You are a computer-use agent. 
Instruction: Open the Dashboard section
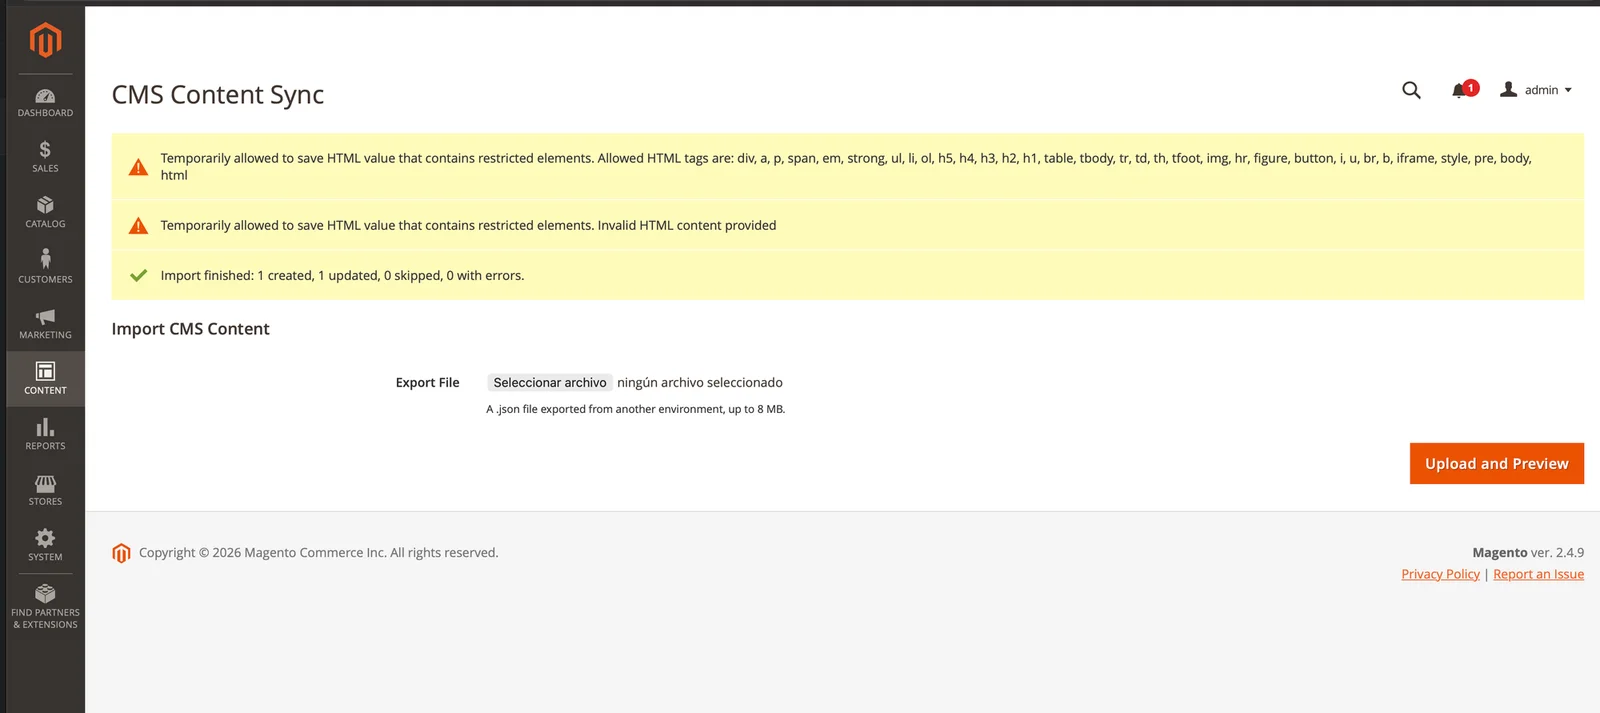click(x=45, y=102)
